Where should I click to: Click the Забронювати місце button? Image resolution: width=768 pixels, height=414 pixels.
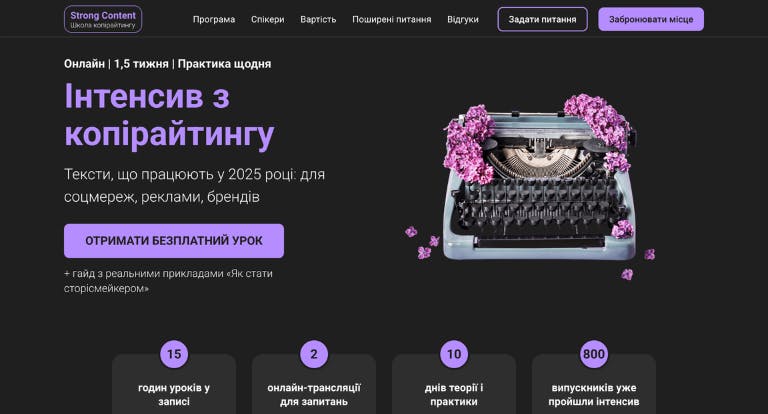(x=651, y=20)
